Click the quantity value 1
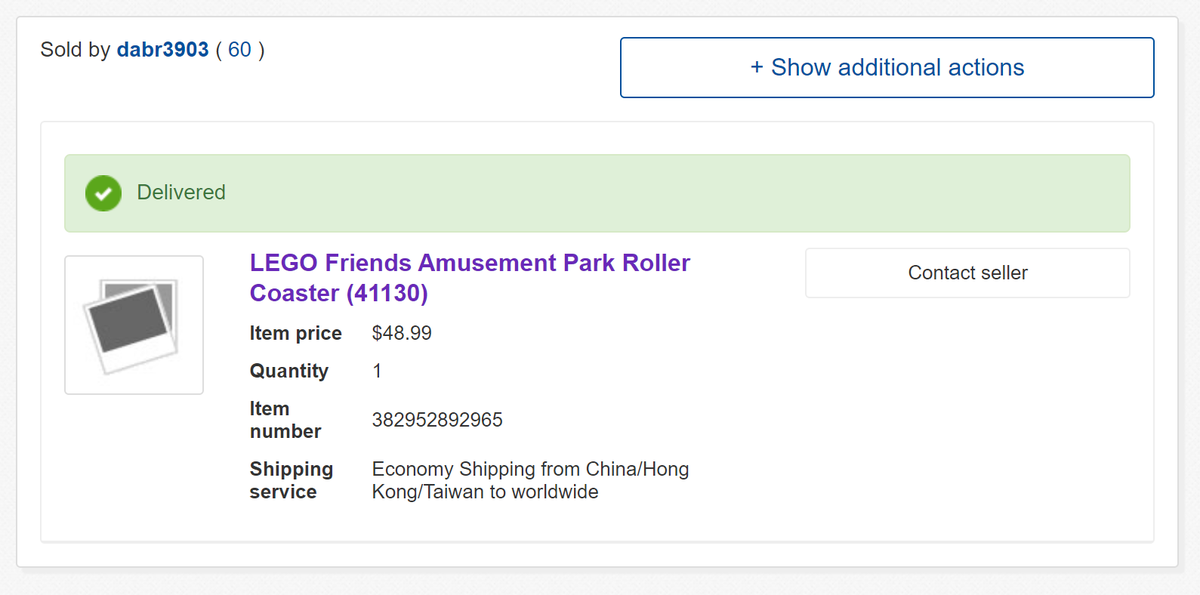Screen dimensions: 1200x595 377,371
